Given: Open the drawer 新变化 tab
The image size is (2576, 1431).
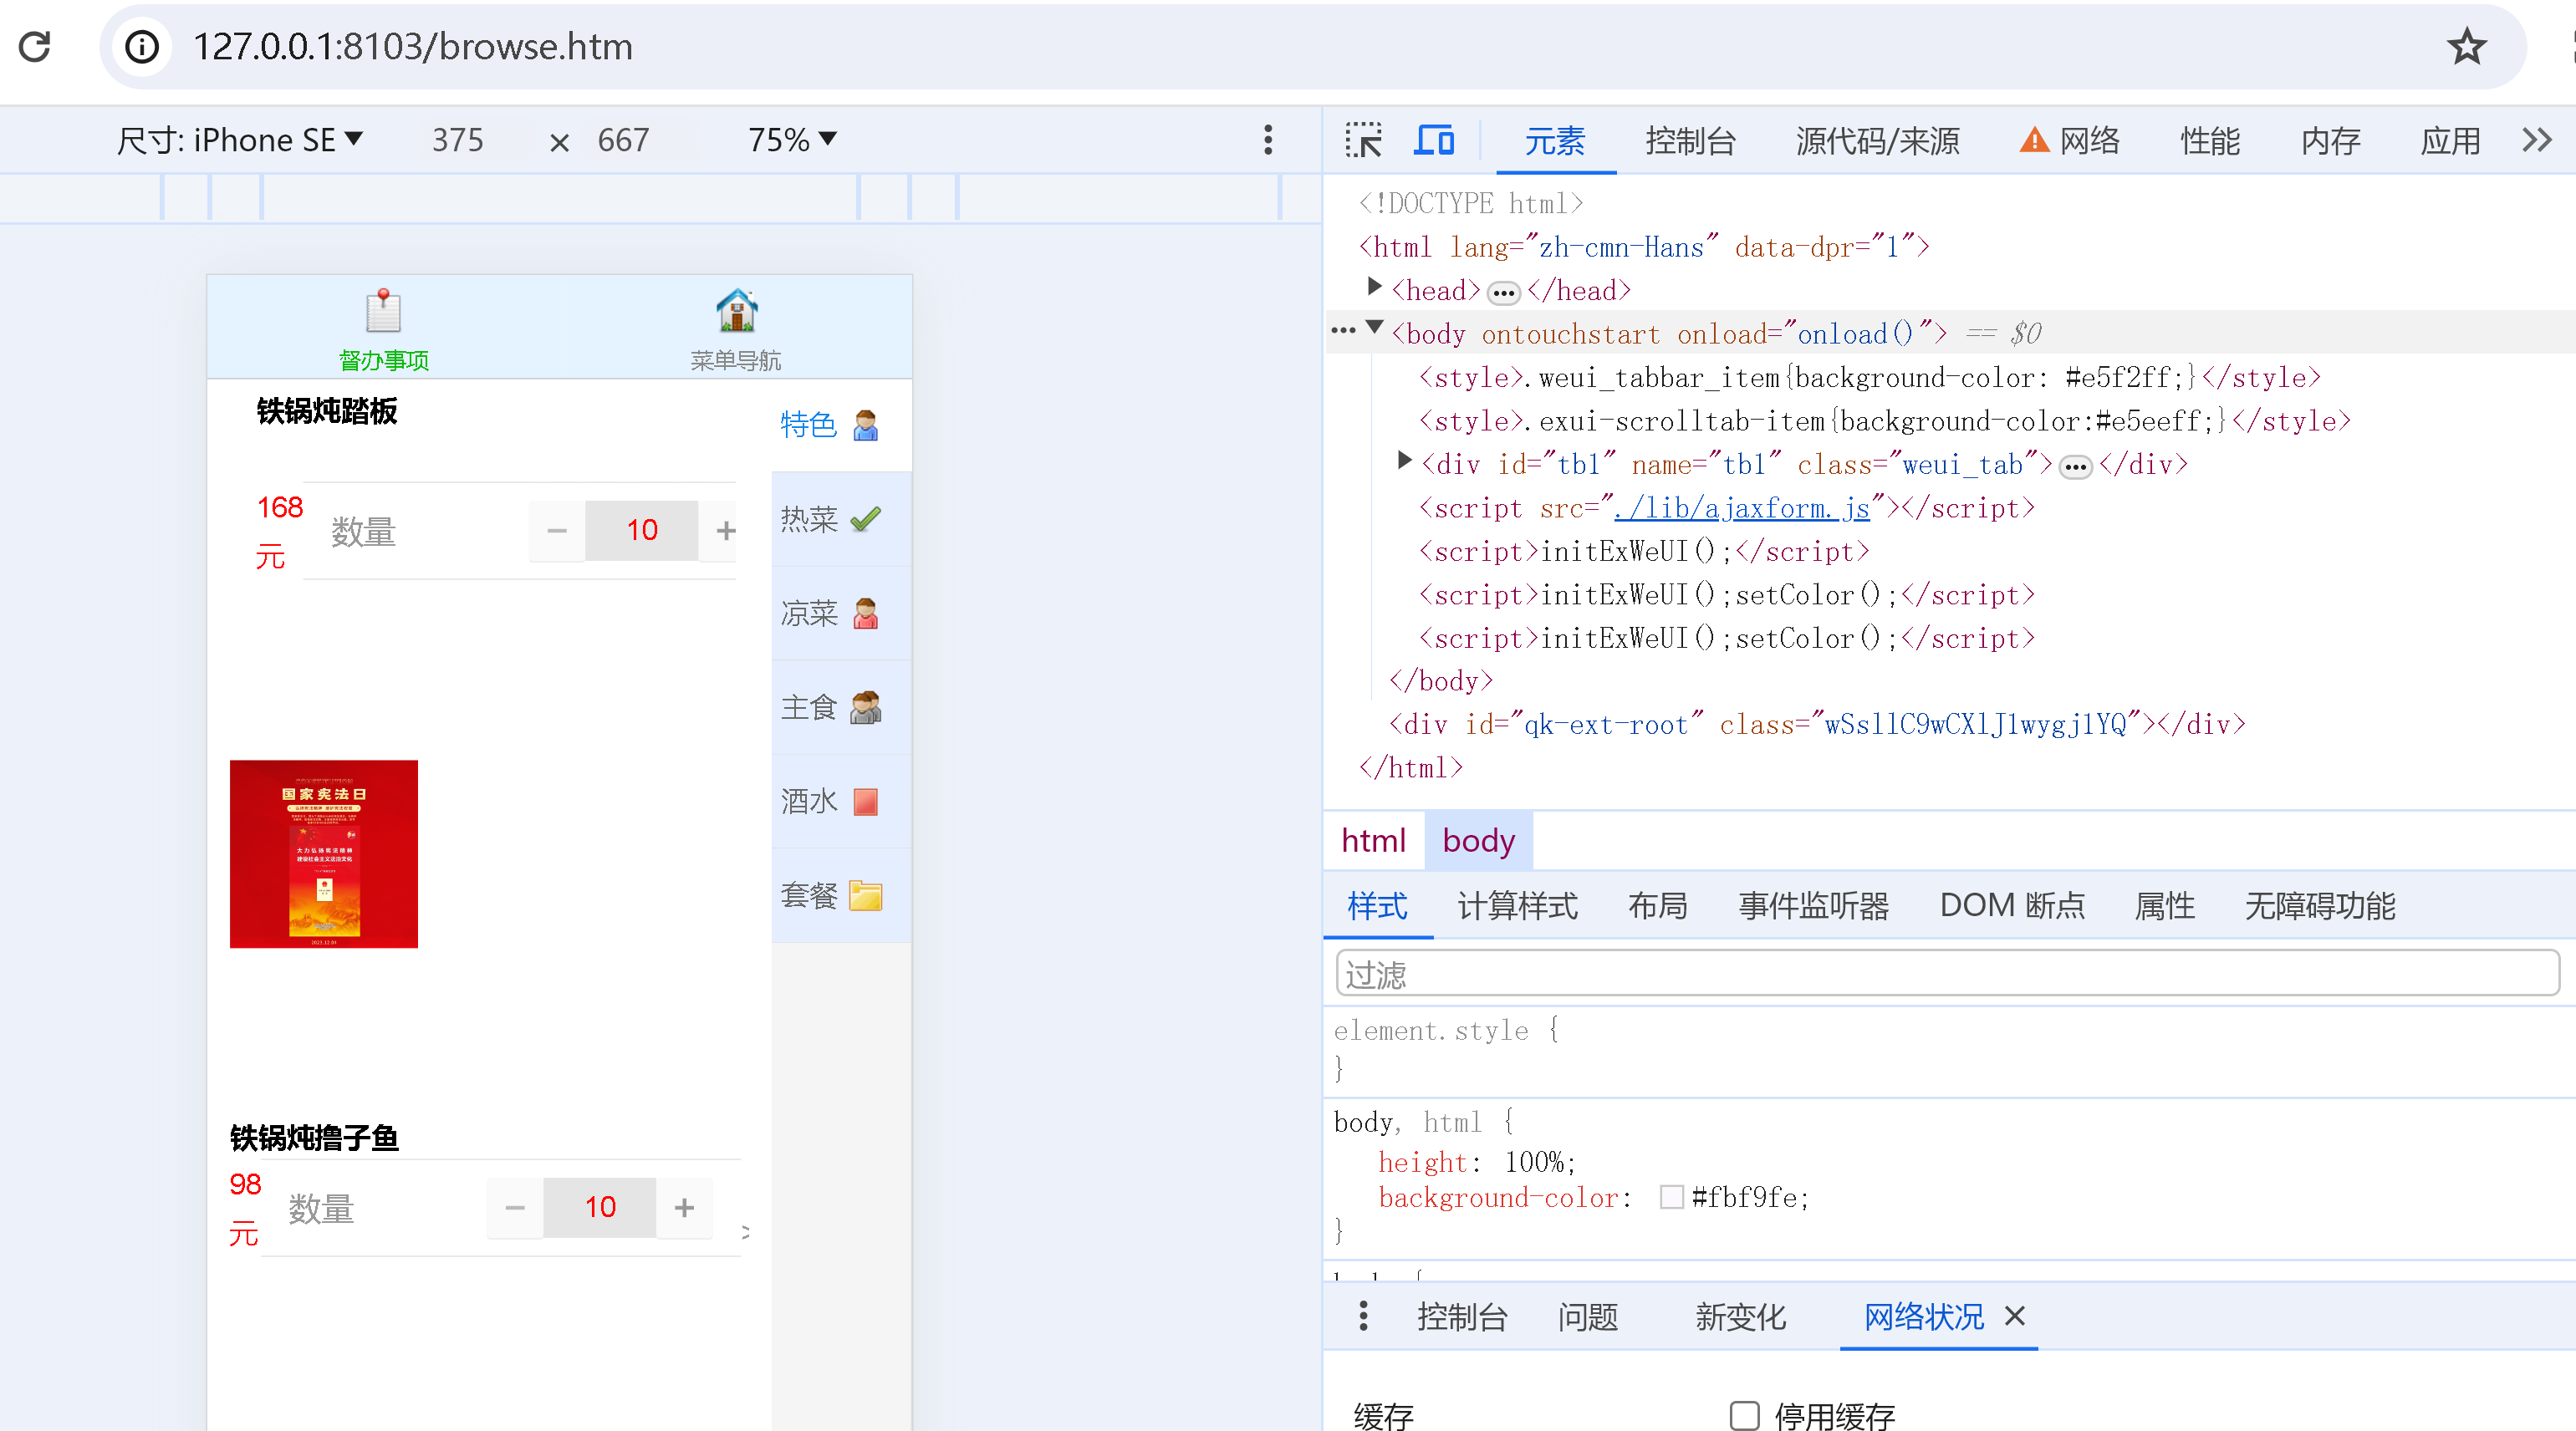Looking at the screenshot, I should pyautogui.click(x=1740, y=1317).
